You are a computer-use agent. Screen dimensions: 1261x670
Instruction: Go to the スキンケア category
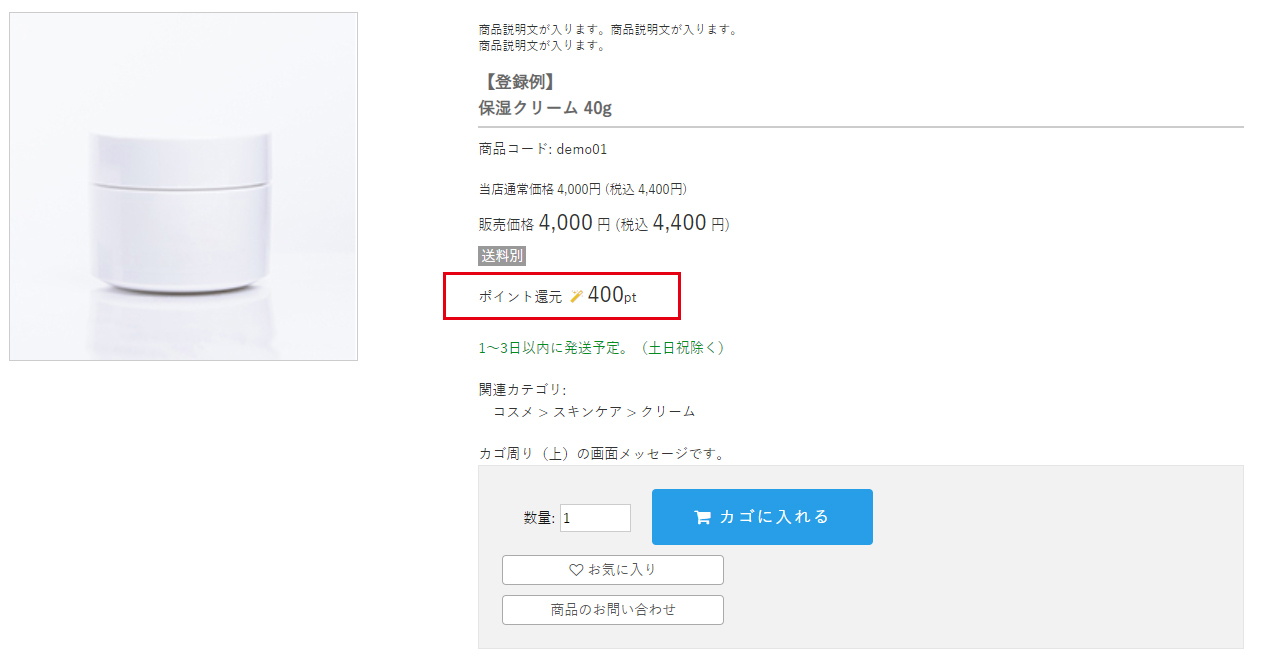tap(587, 411)
